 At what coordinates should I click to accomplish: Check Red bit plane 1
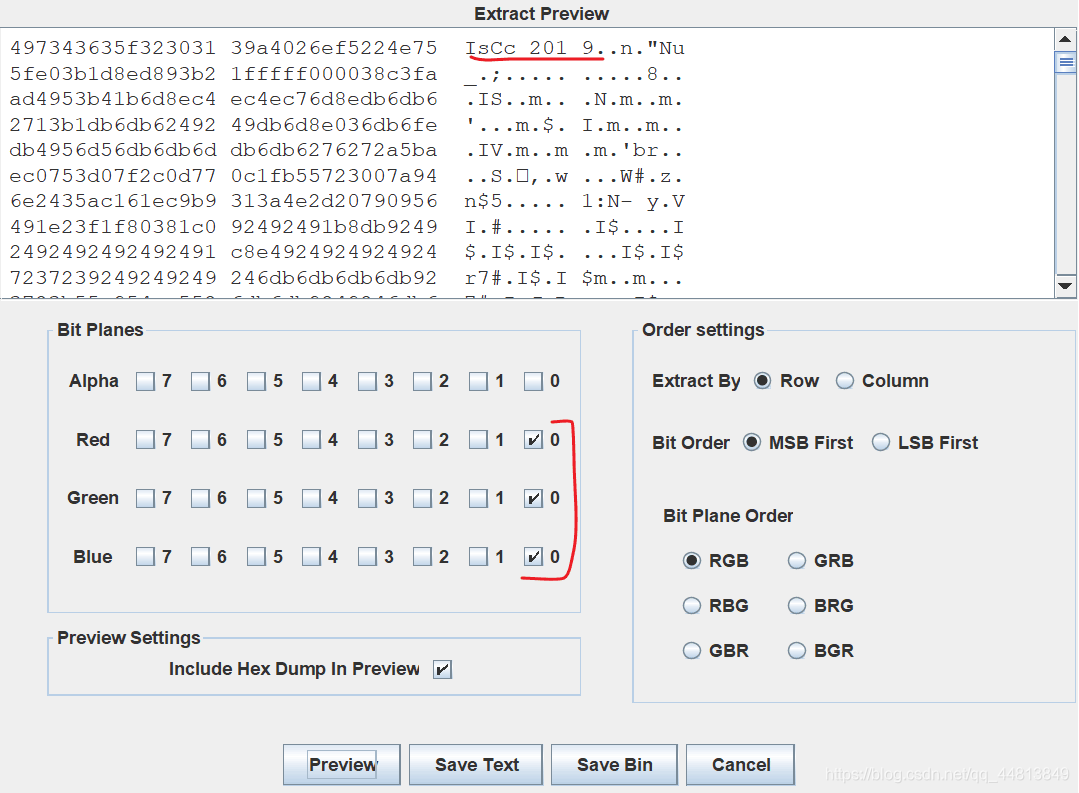(478, 440)
